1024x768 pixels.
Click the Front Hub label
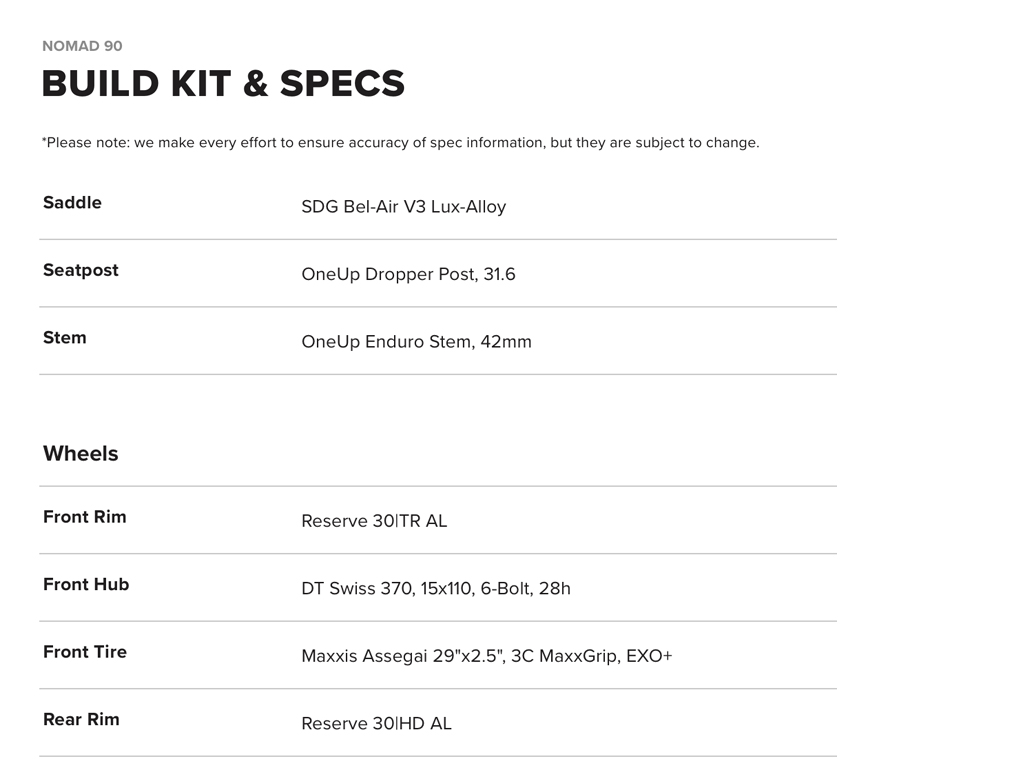tap(86, 585)
